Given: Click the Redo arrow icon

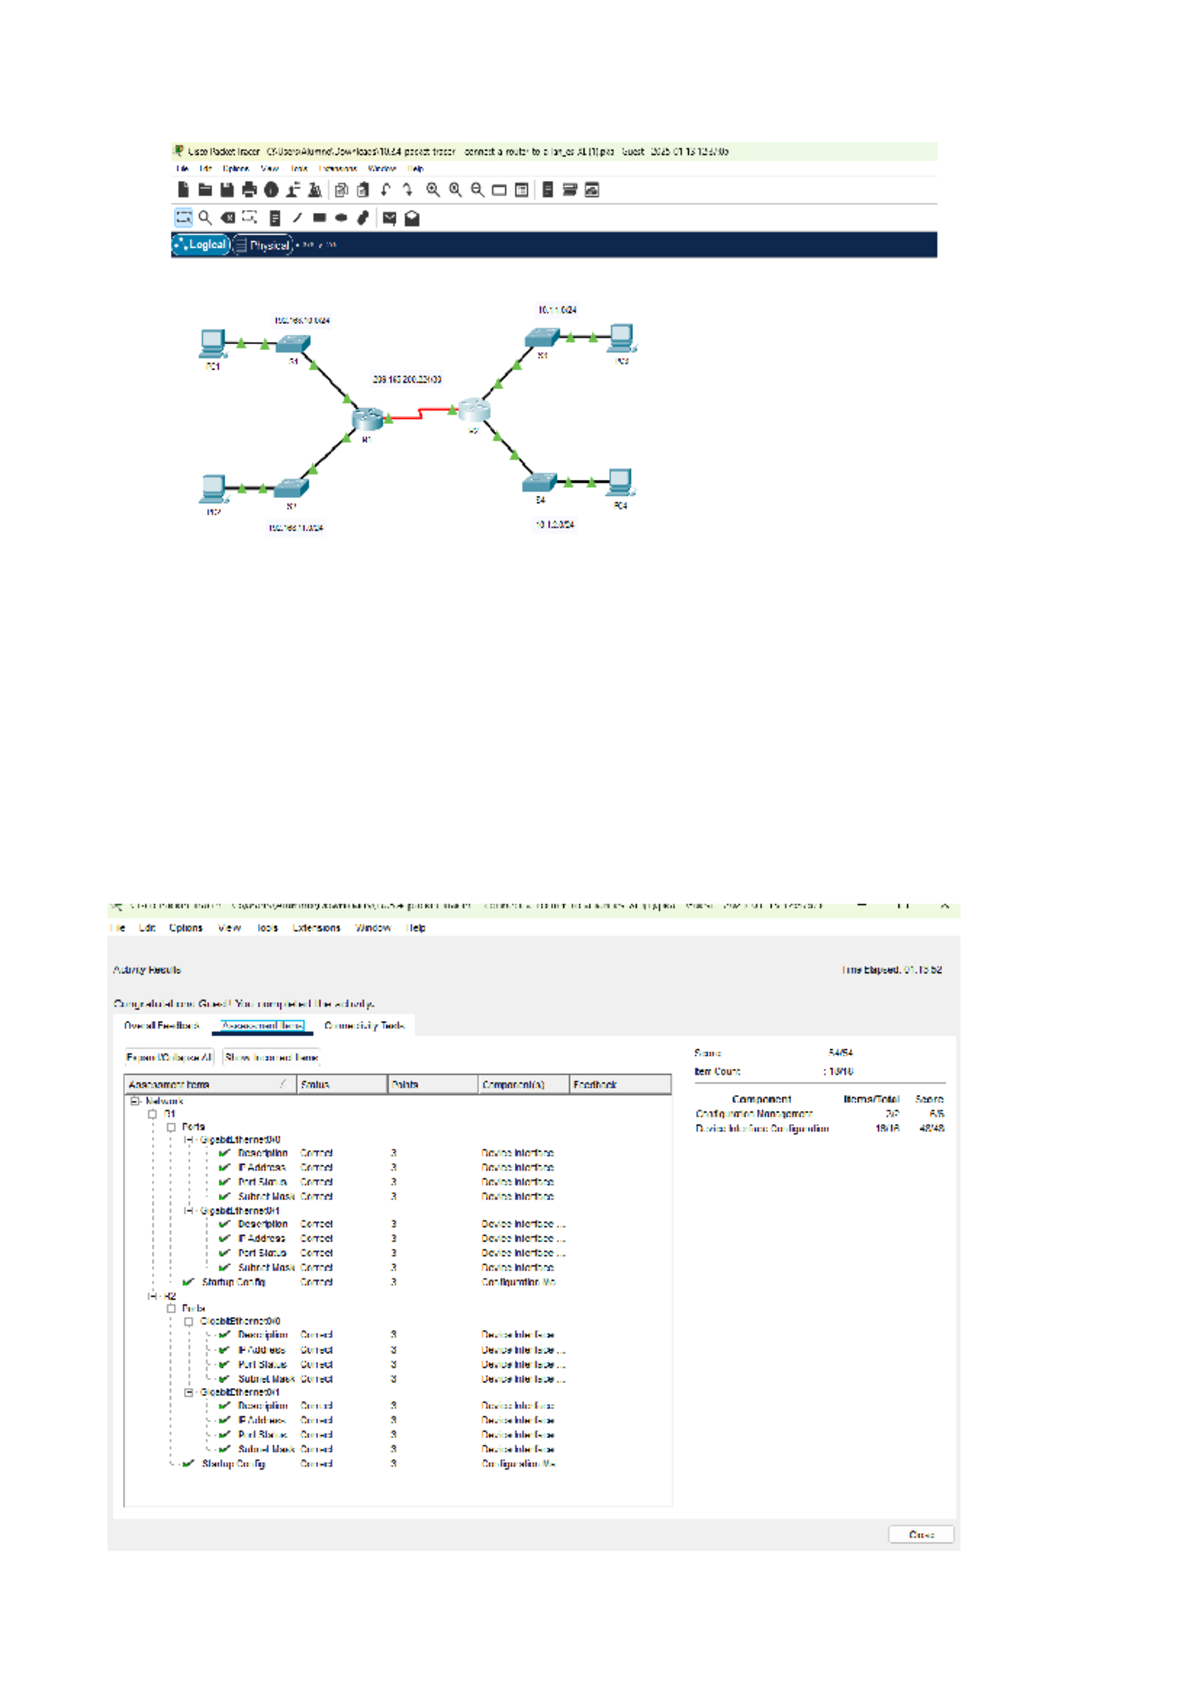Looking at the screenshot, I should 408,189.
